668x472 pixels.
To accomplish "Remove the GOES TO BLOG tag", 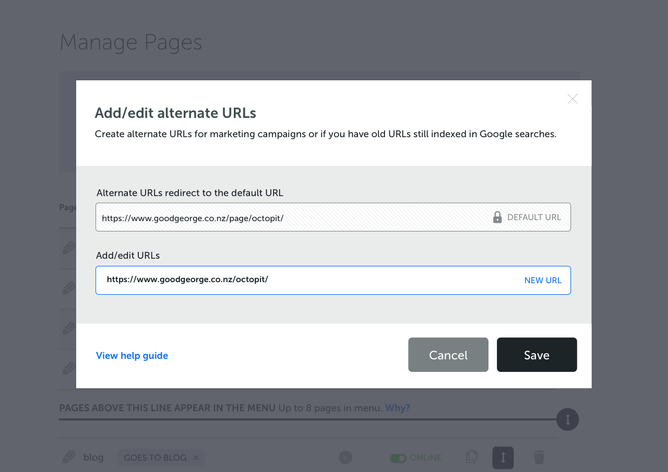I will tap(196, 457).
